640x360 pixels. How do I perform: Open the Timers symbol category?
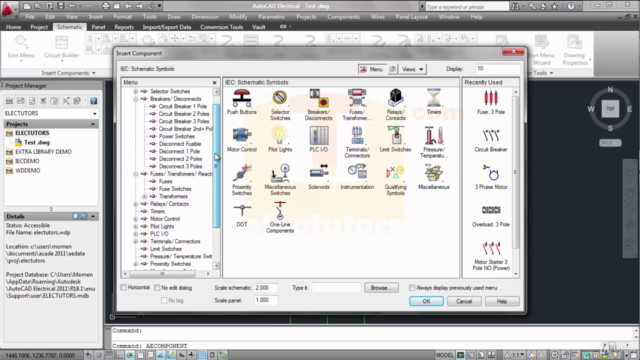433,102
